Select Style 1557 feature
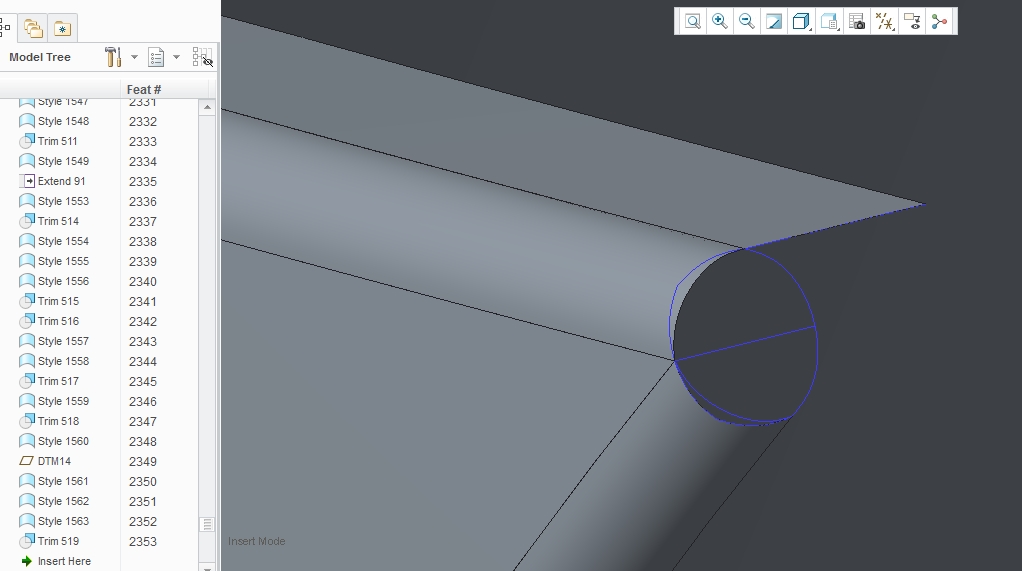This screenshot has width=1022, height=571. 63,341
